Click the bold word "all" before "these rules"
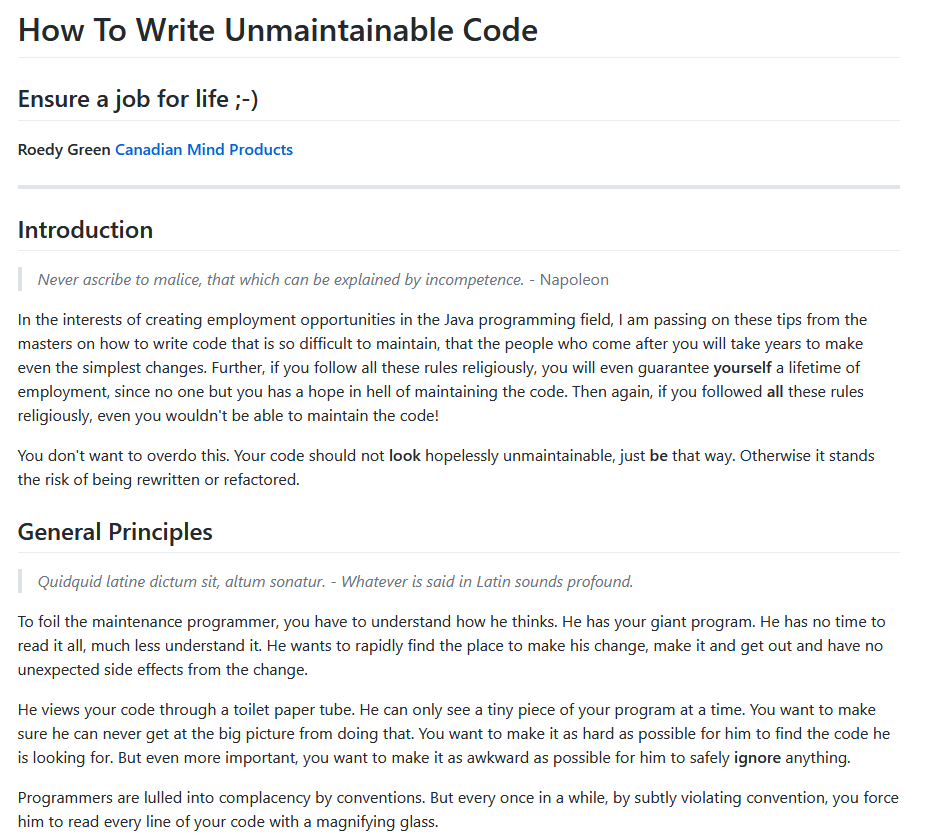 click(x=775, y=392)
